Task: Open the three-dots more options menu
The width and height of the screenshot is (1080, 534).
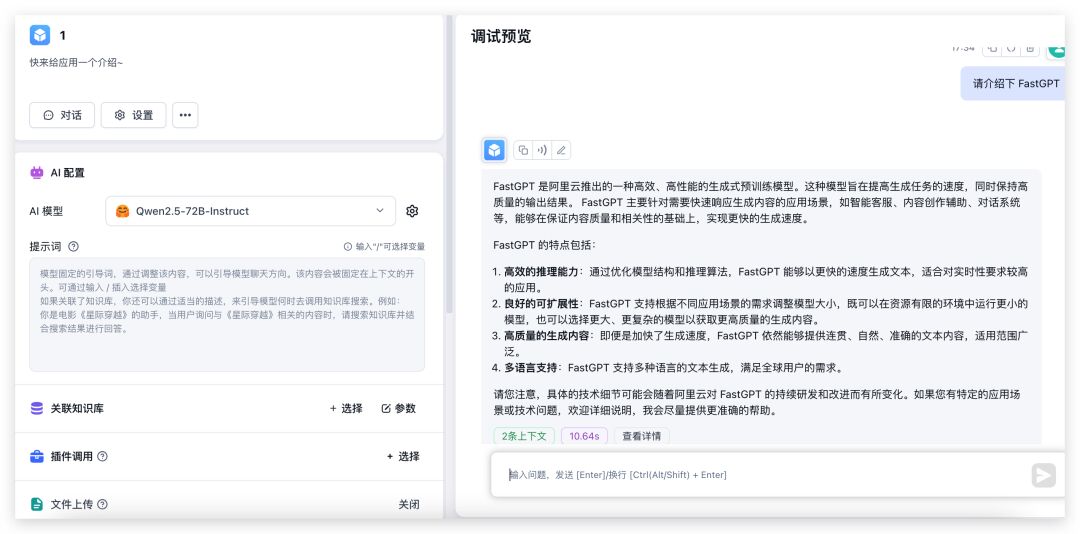Action: tap(185, 115)
